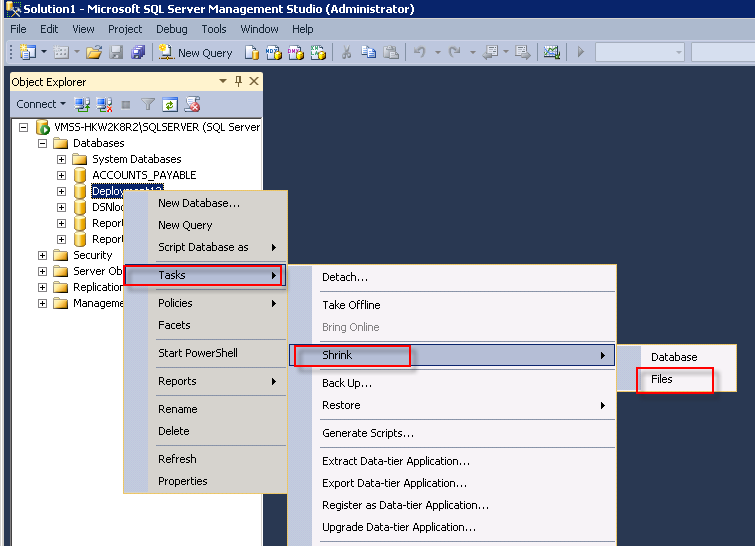
Task: Click the Add New Item toolbar icon
Action: [61, 52]
